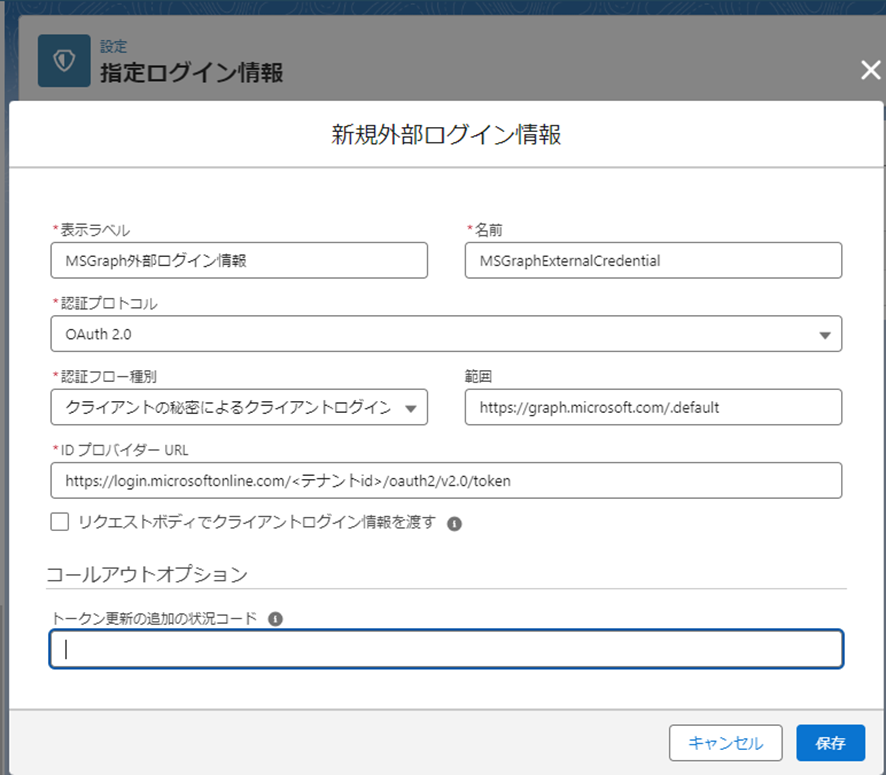Click the 新規外部ログイン情報 dialog title
Screen dimensions: 886x775
446,135
